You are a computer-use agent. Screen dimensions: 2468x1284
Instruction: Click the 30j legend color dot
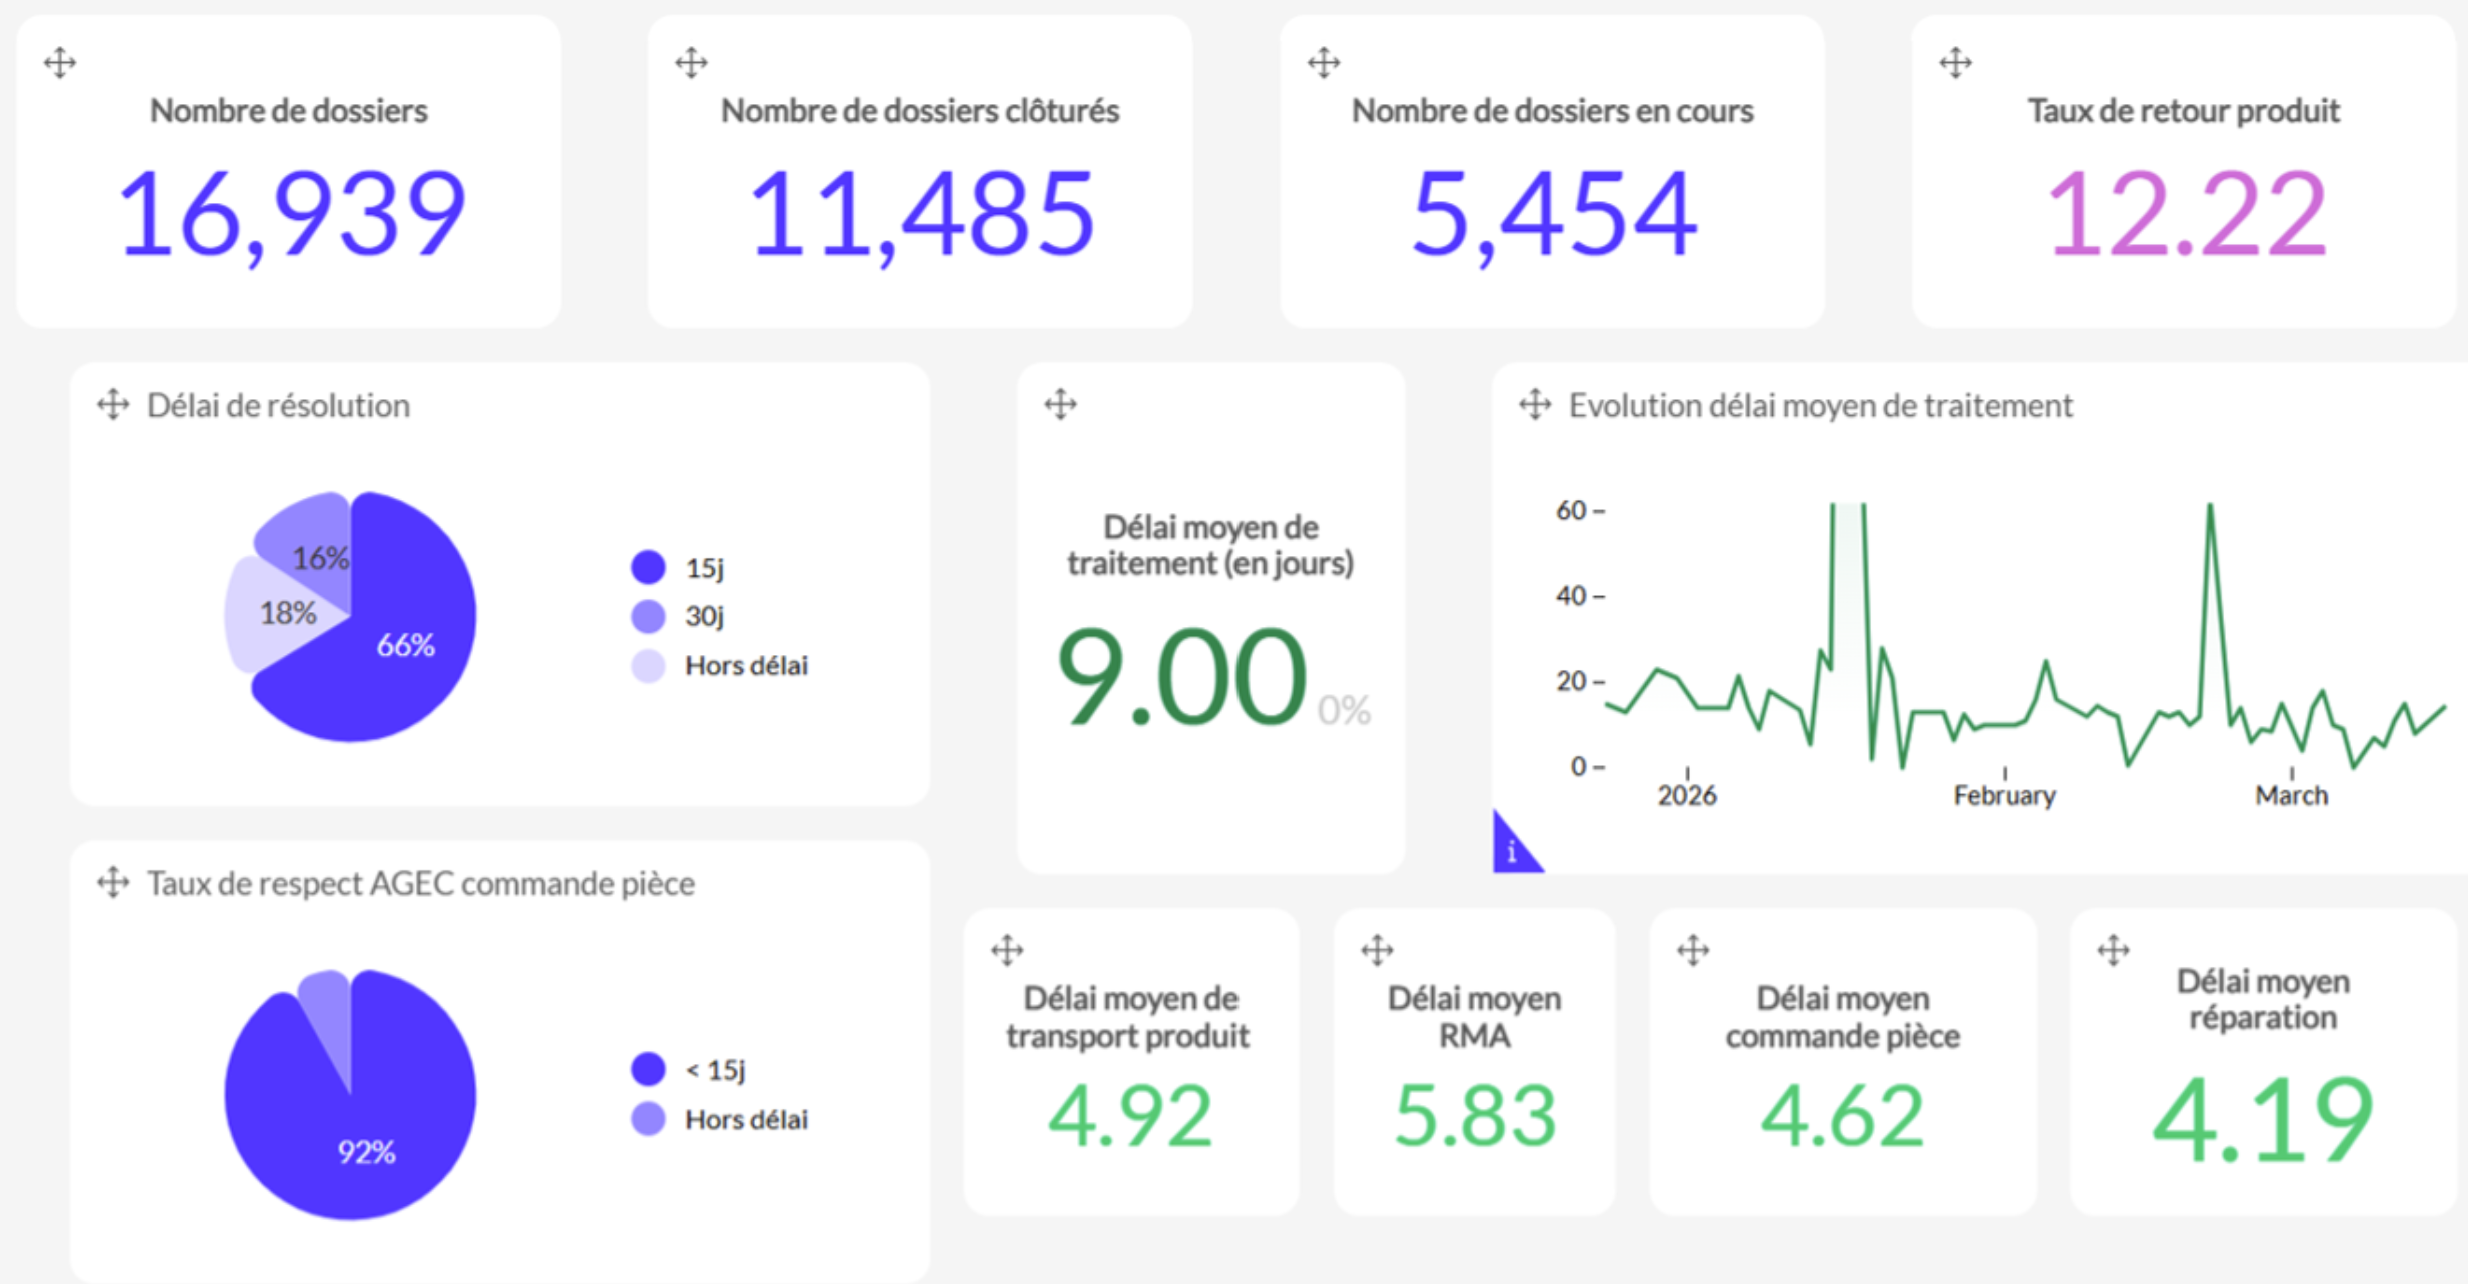[x=648, y=616]
